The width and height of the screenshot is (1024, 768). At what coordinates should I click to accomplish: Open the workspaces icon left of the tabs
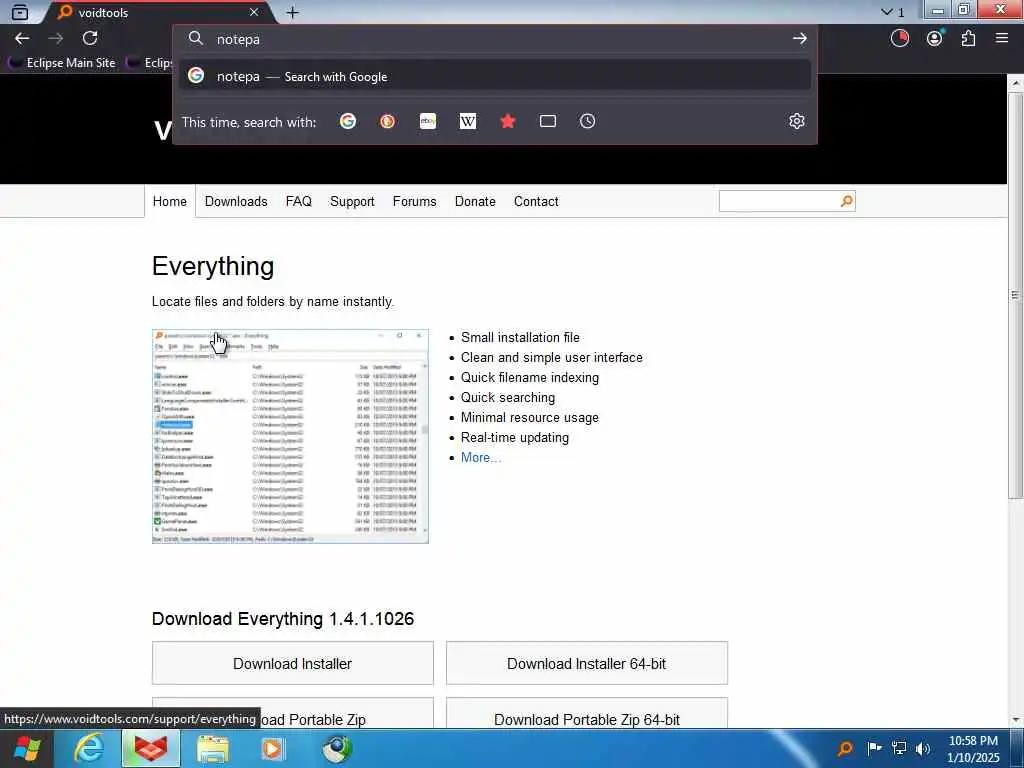click(x=20, y=12)
